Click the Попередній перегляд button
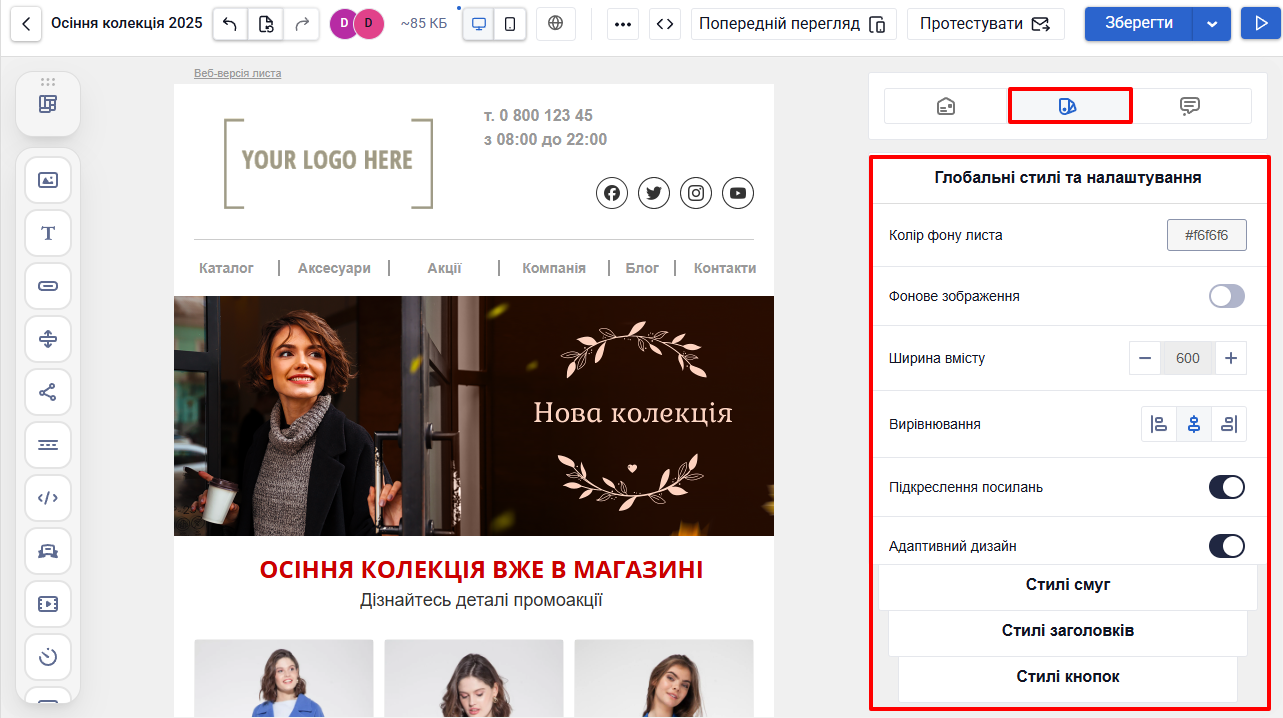This screenshot has height=718, width=1283. tap(793, 24)
